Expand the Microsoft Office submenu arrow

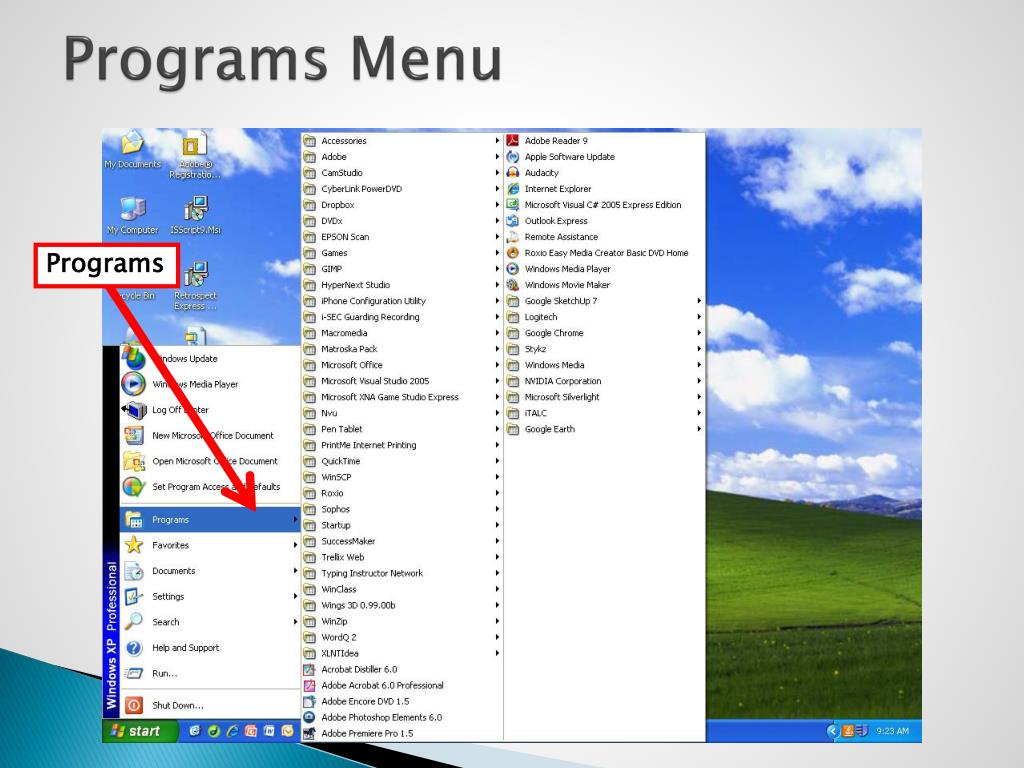click(497, 364)
